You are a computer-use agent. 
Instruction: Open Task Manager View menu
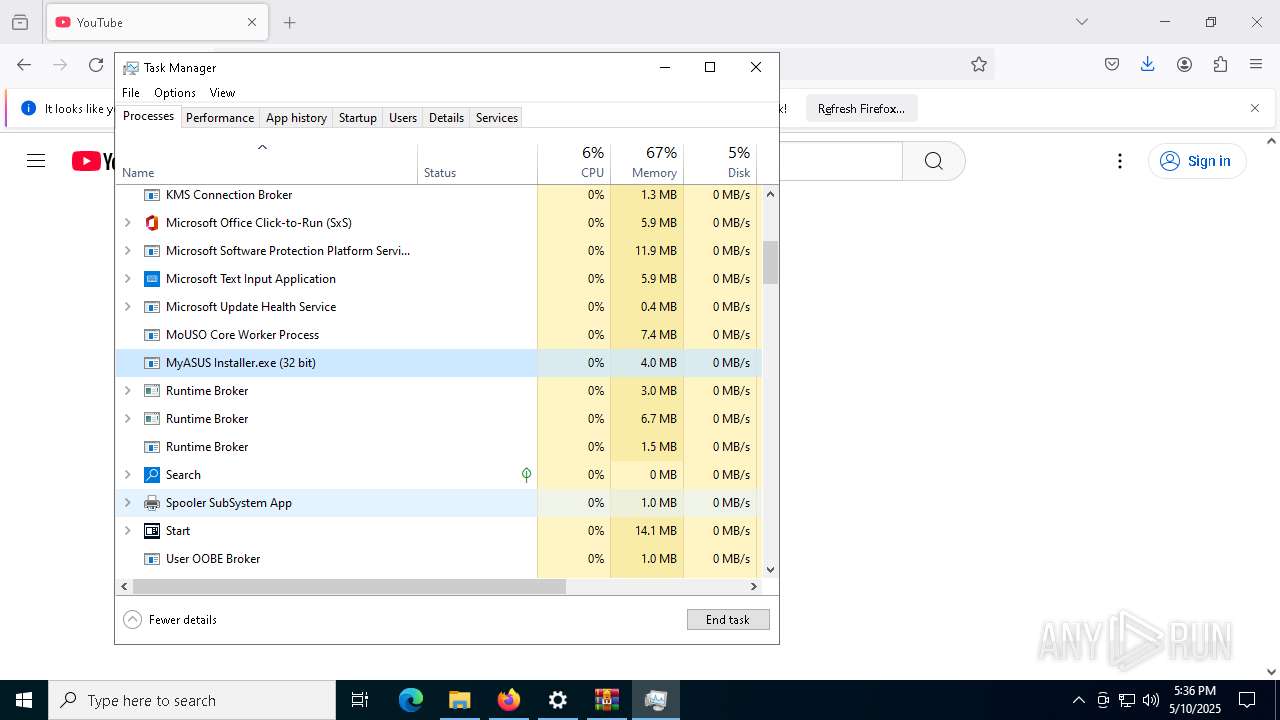click(x=222, y=93)
